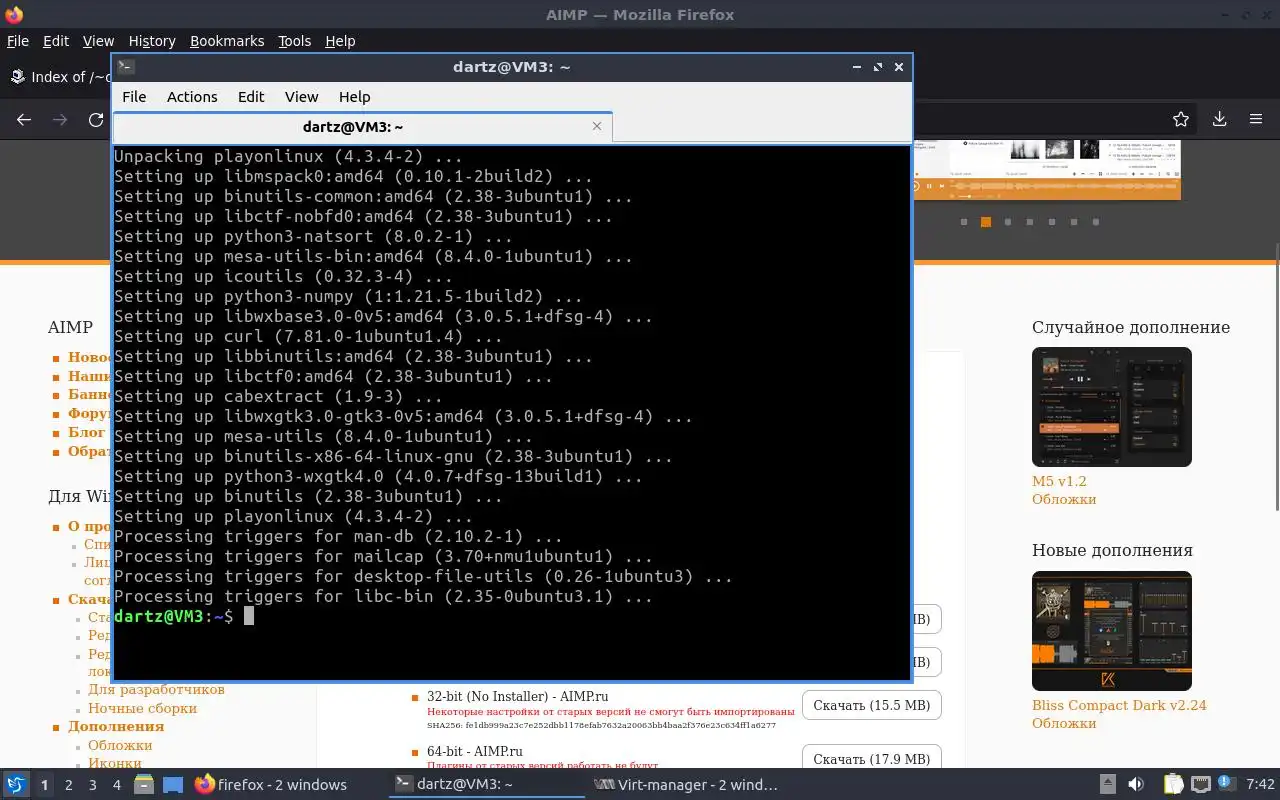Open terminal Actions menu
Screen dimensions: 1280x800
pos(192,97)
